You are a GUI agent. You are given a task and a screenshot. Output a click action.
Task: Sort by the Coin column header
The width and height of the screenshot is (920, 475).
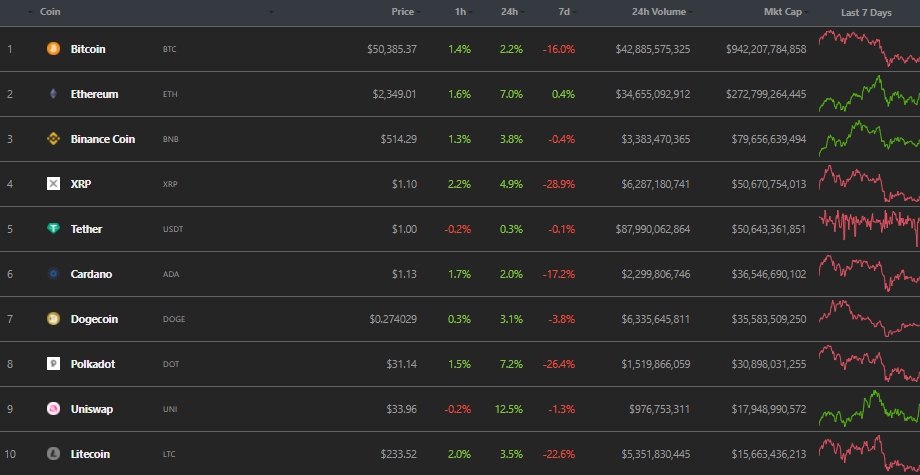pyautogui.click(x=50, y=12)
